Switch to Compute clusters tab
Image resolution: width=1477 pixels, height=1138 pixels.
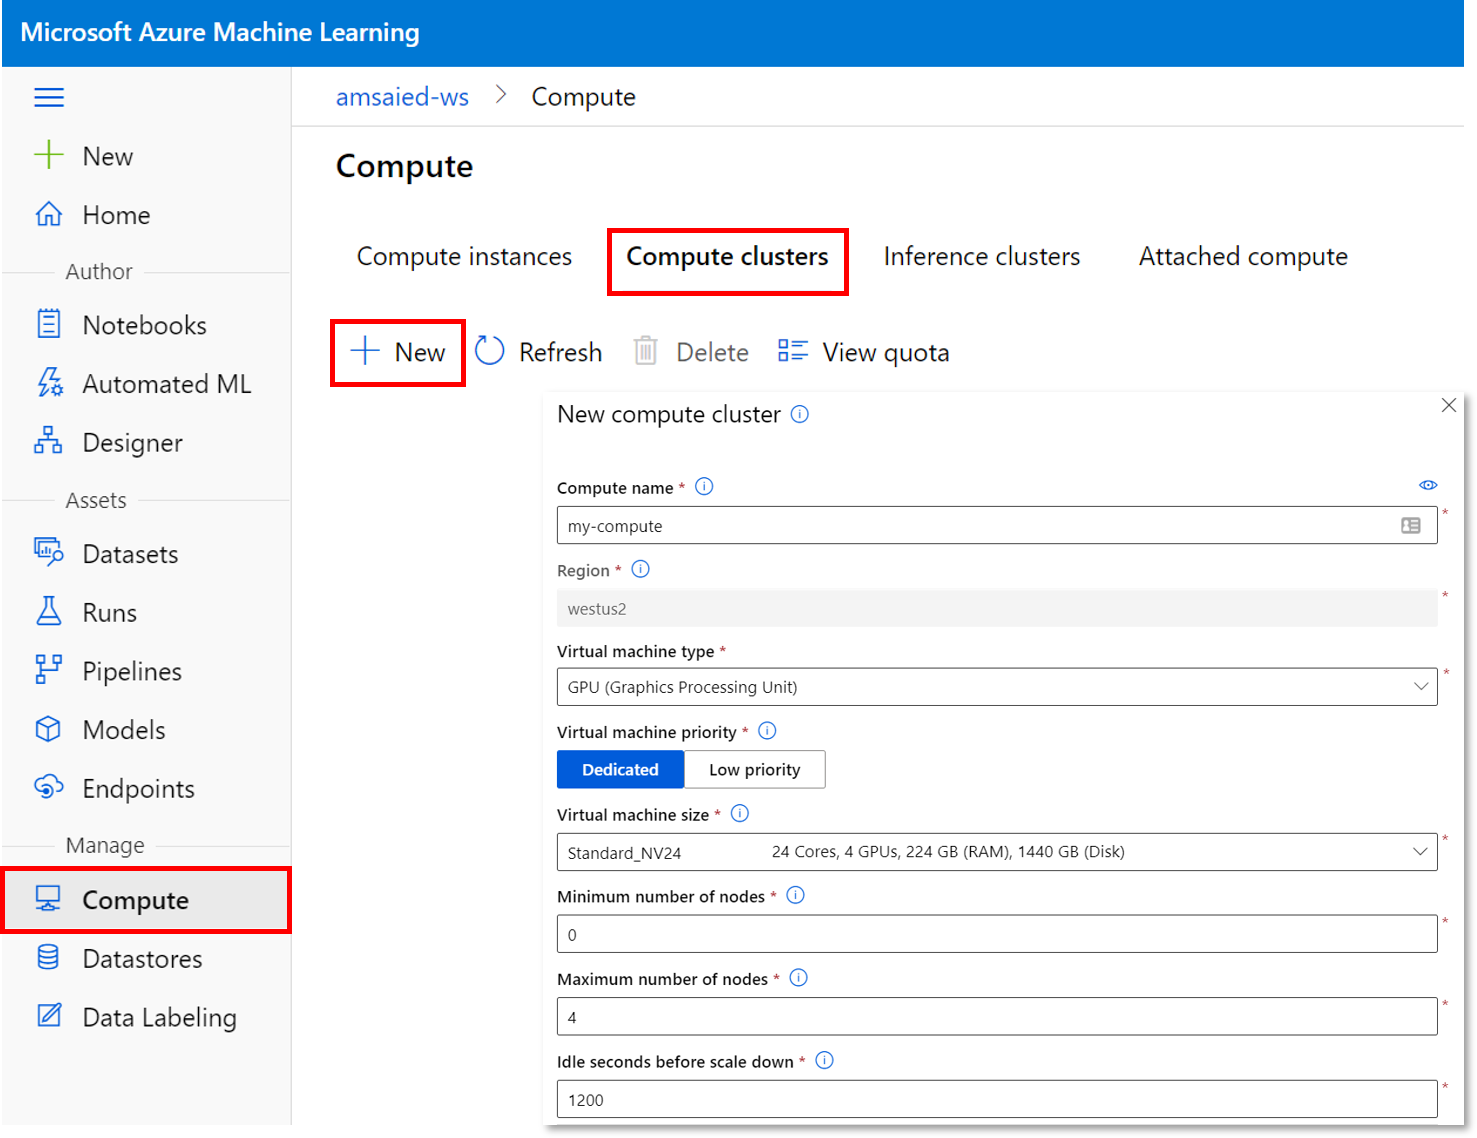pyautogui.click(x=727, y=257)
